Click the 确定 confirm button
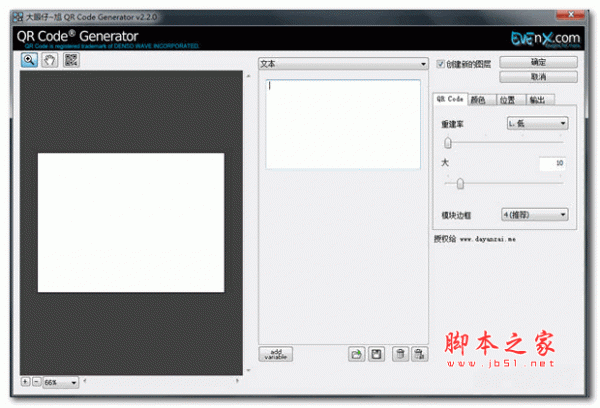600x408 pixels. (538, 62)
